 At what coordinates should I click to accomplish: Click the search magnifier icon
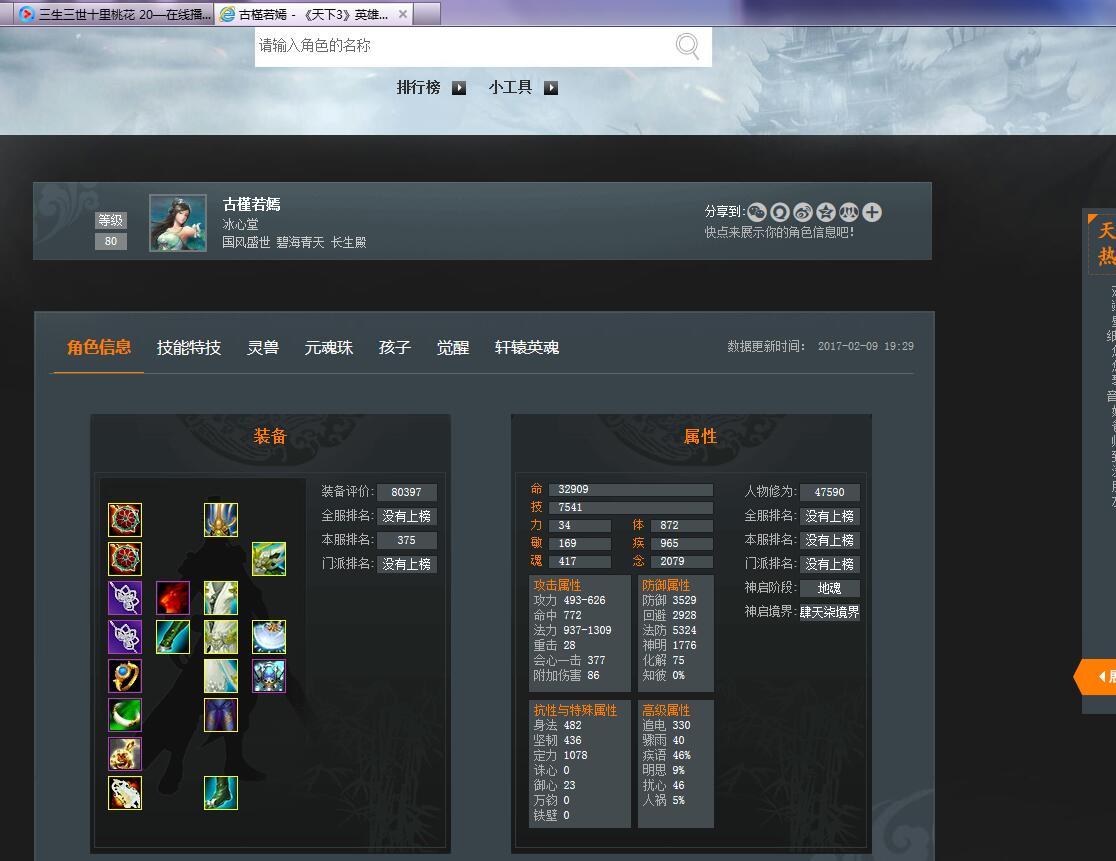pos(688,46)
